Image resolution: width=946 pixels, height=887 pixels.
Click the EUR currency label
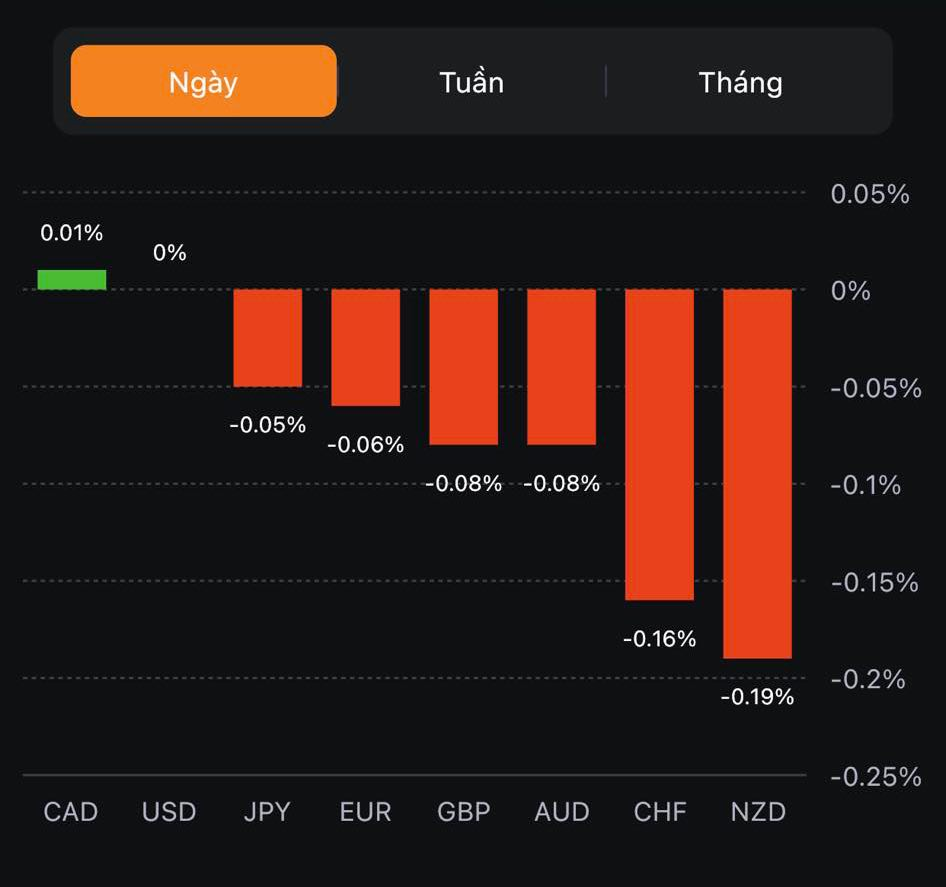pos(366,811)
